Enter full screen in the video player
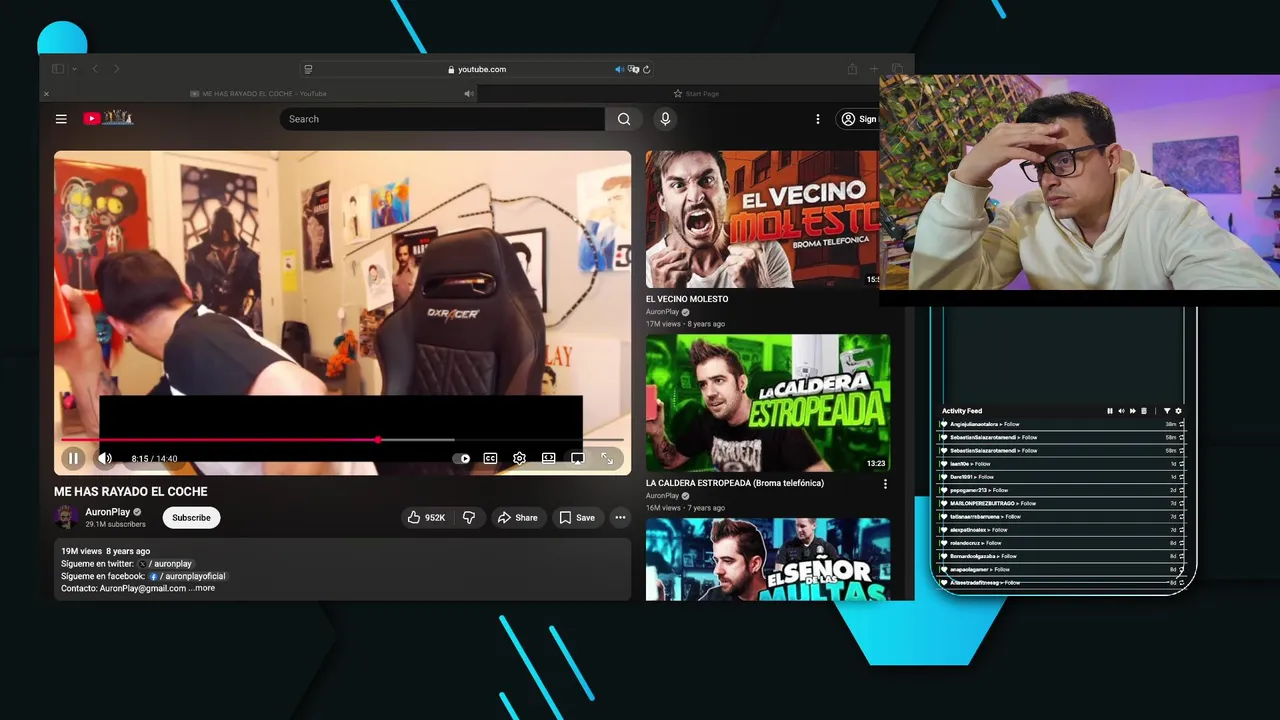This screenshot has width=1280, height=720. click(x=607, y=458)
